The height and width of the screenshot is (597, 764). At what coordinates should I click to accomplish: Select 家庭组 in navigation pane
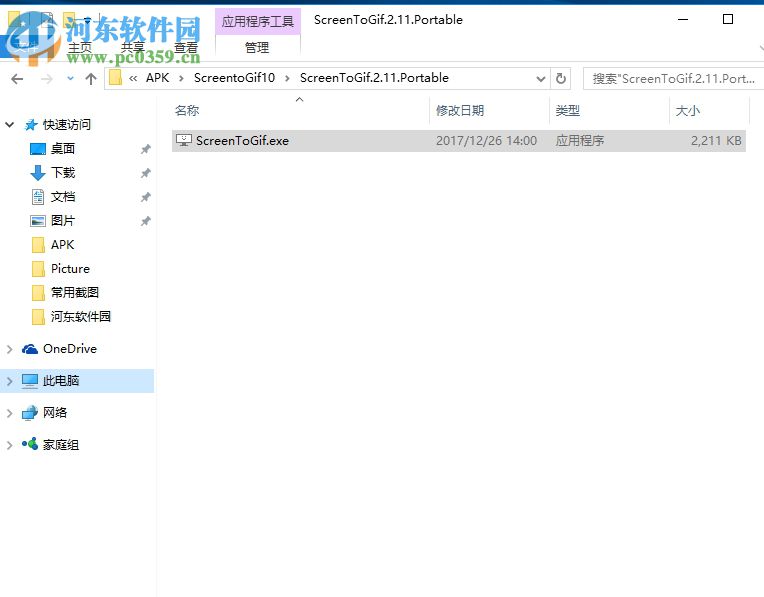coord(61,445)
